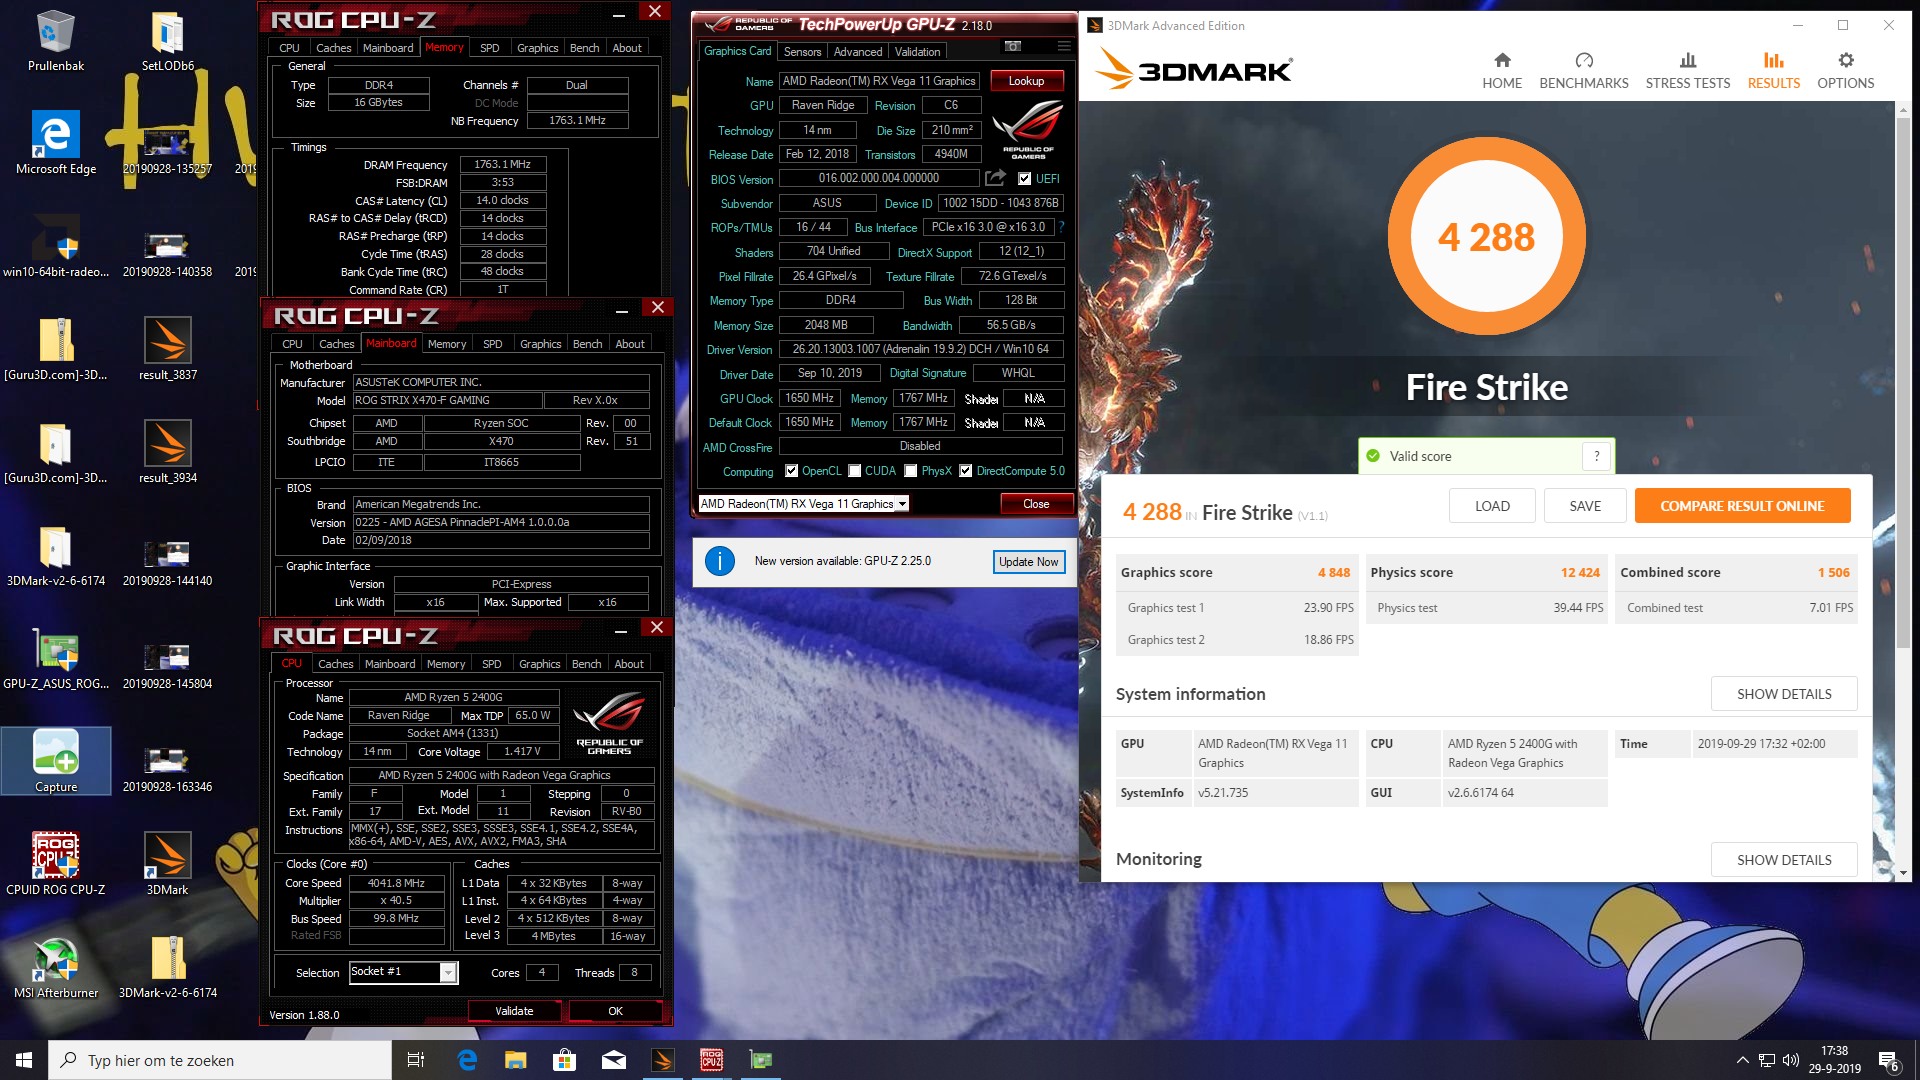Launch the 3DMark desktop shortcut
Viewport: 1920px width, 1080px height.
pyautogui.click(x=168, y=863)
